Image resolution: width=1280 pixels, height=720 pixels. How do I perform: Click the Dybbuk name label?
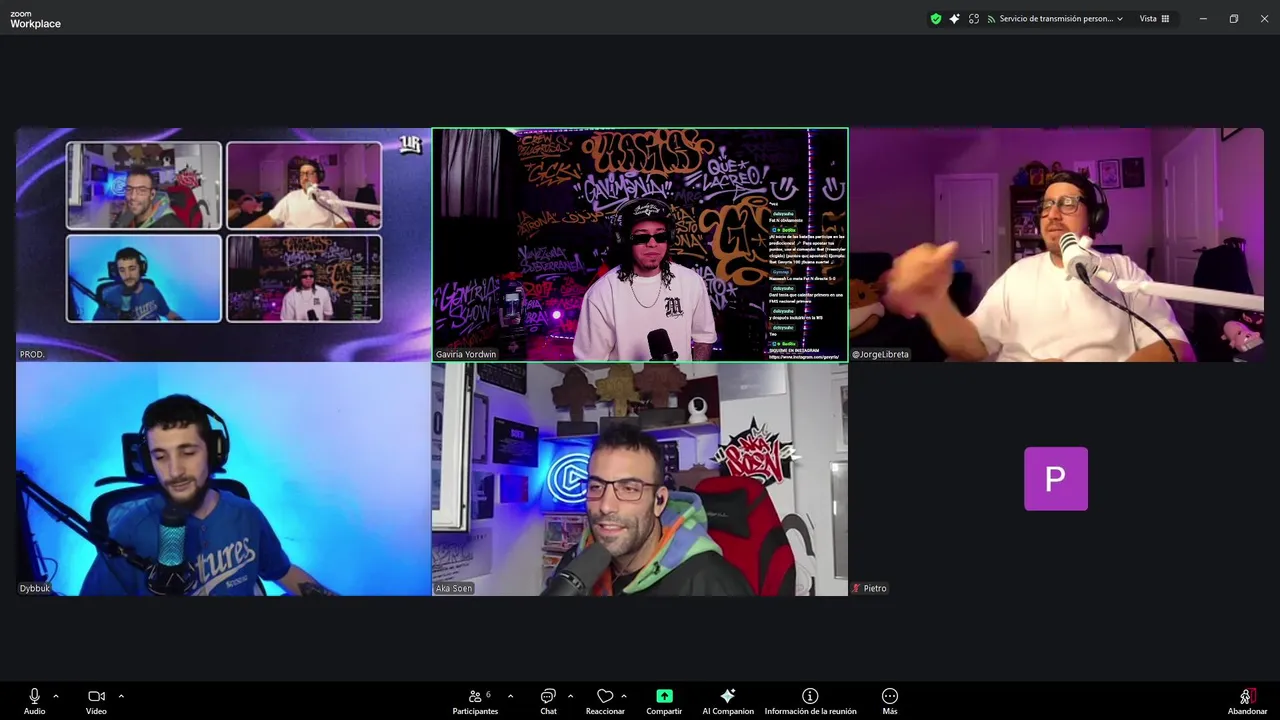(x=35, y=588)
